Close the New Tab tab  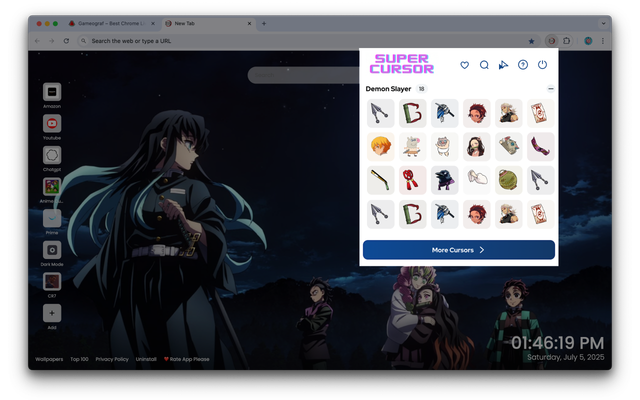pyautogui.click(x=249, y=24)
